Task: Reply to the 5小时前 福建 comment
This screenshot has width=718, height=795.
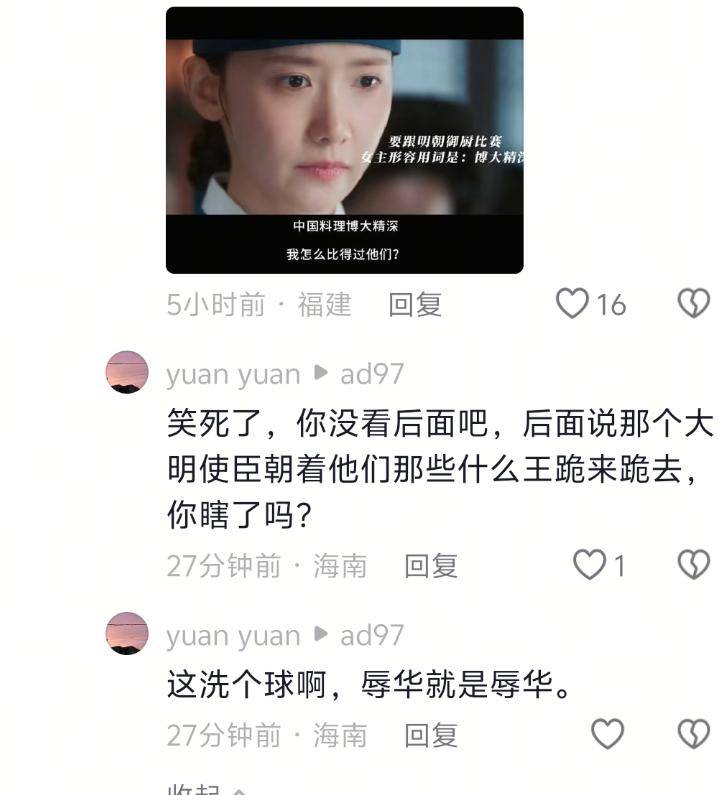Action: (x=415, y=304)
